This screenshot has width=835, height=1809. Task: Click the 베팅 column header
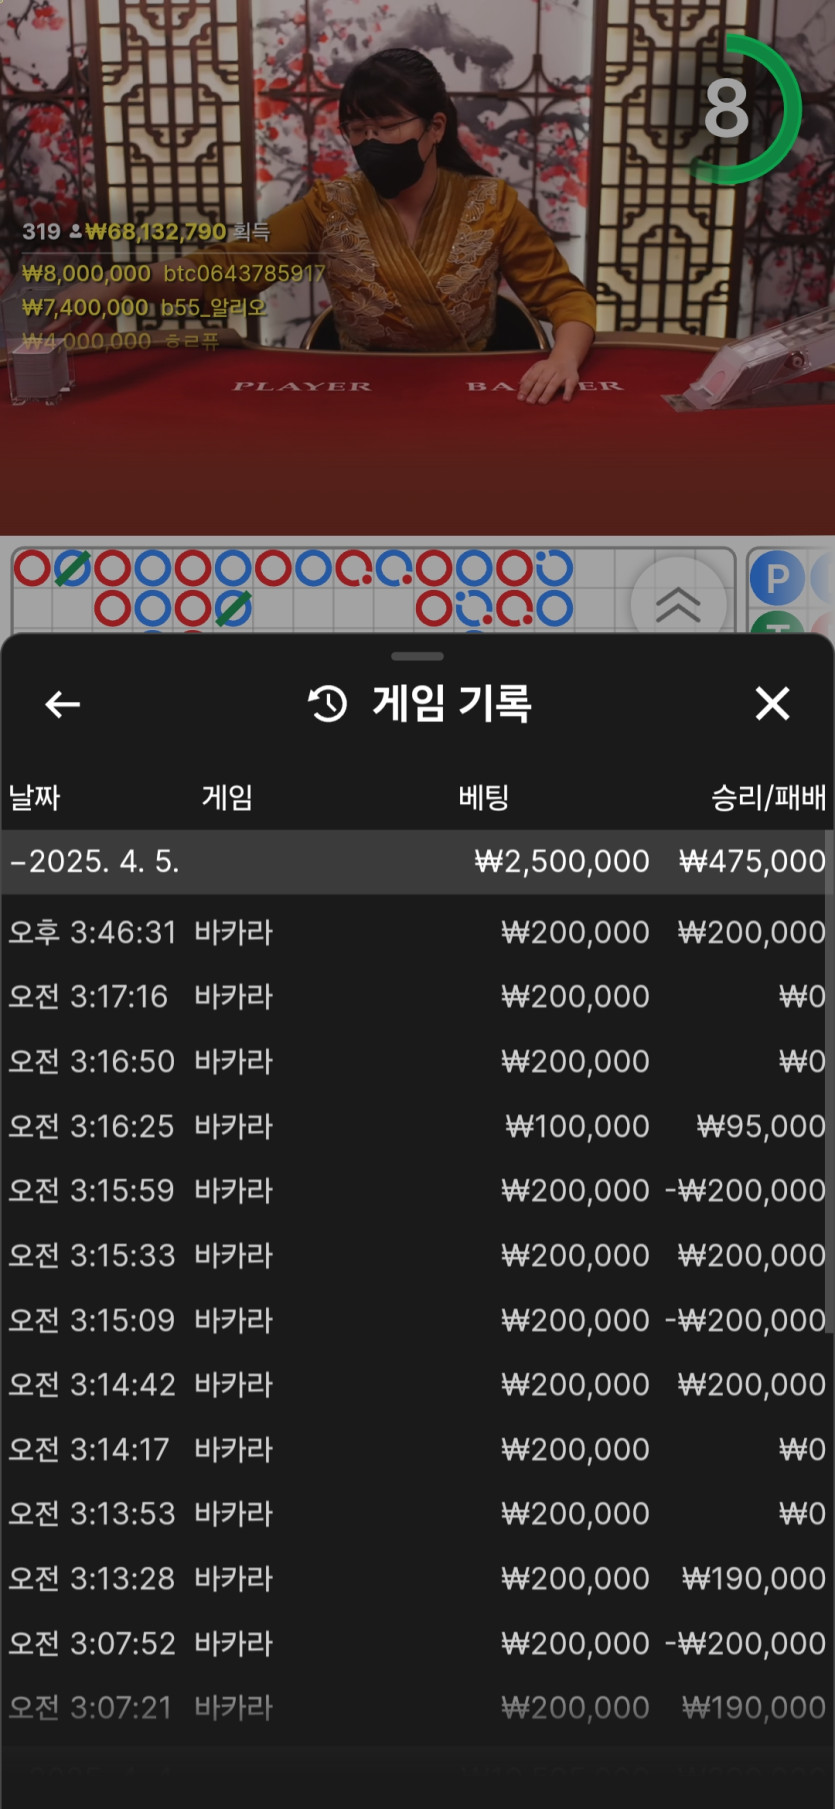tap(484, 797)
